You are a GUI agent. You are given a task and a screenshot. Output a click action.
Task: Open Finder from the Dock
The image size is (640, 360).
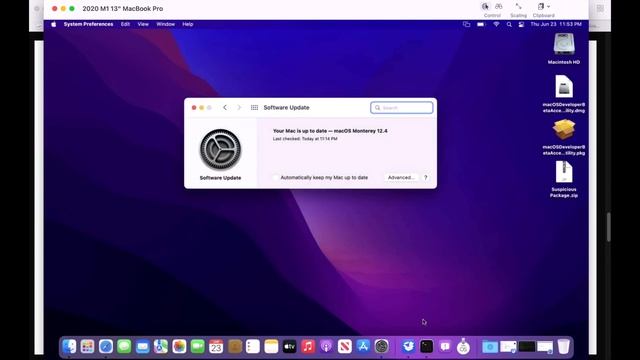click(69, 347)
